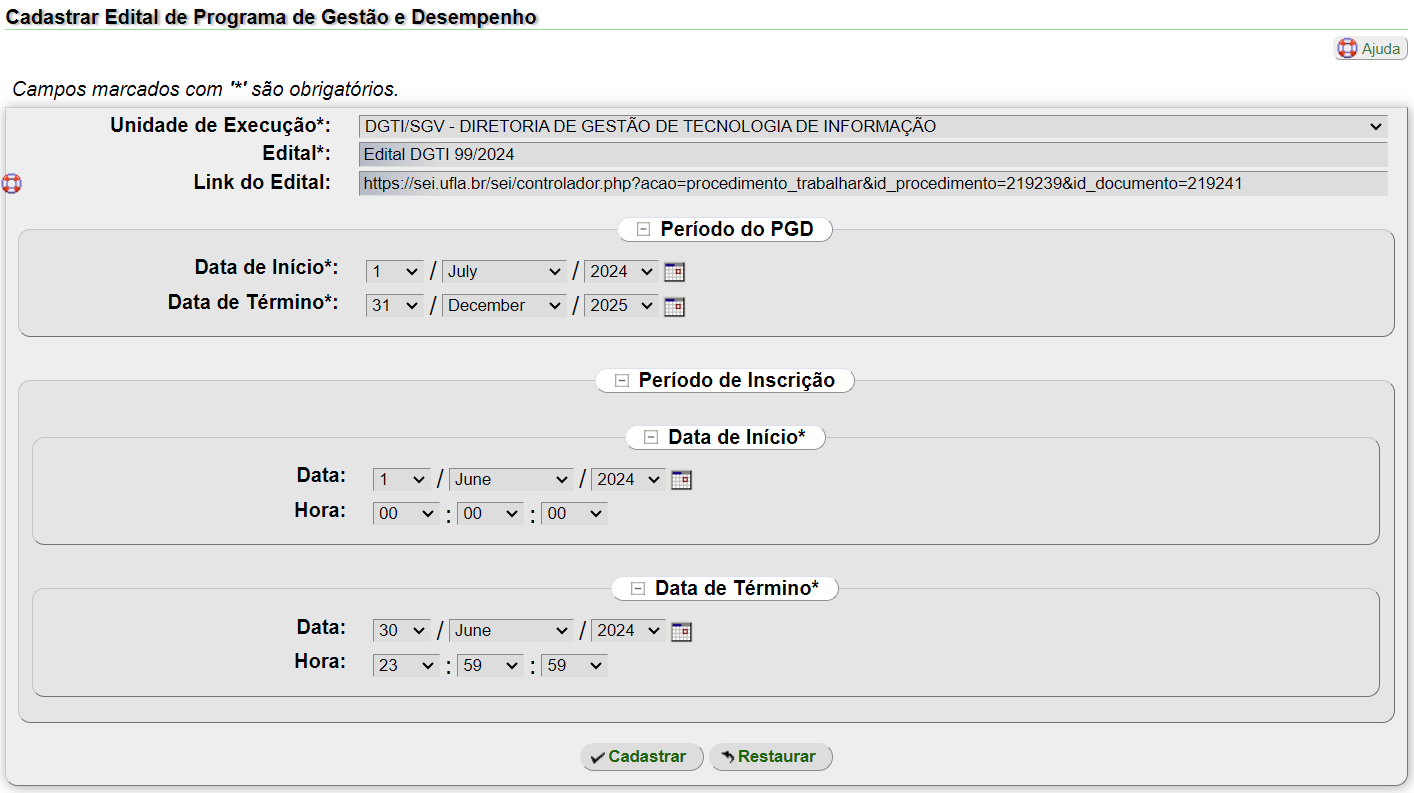Click the Período de Inscrição legend title

pyautogui.click(x=737, y=380)
